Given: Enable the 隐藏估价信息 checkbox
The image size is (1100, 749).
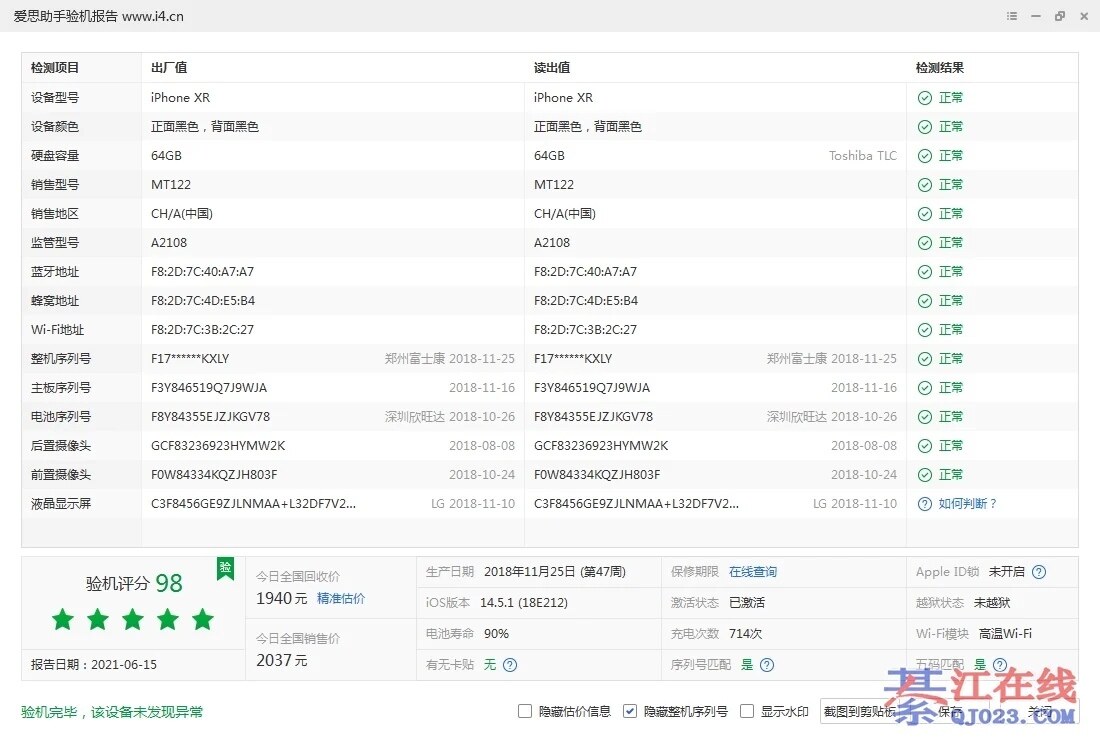Looking at the screenshot, I should click(525, 712).
